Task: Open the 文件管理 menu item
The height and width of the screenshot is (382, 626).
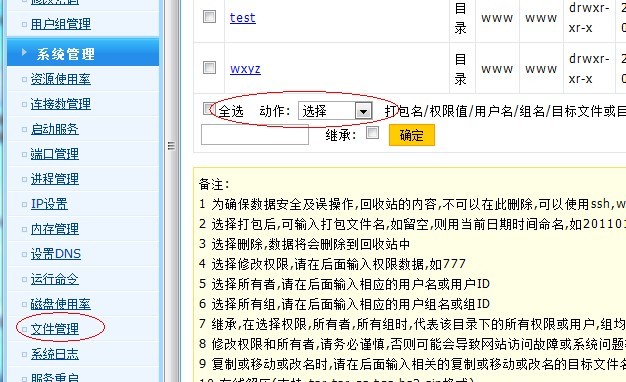Action: coord(55,329)
